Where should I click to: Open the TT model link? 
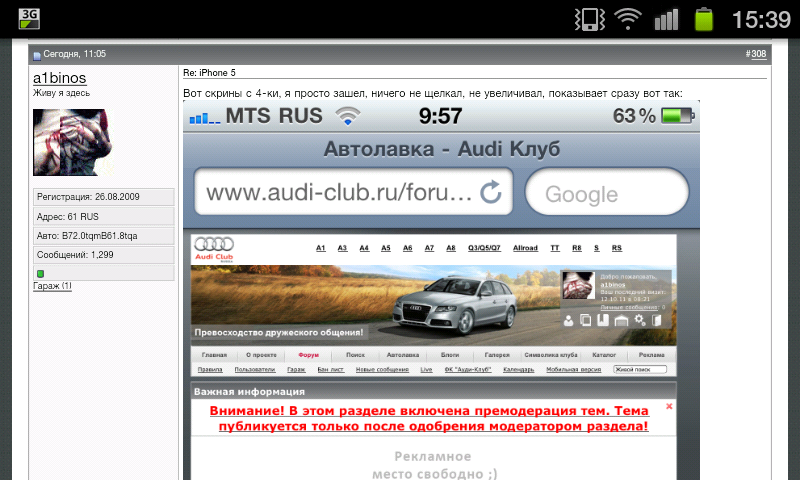(555, 248)
